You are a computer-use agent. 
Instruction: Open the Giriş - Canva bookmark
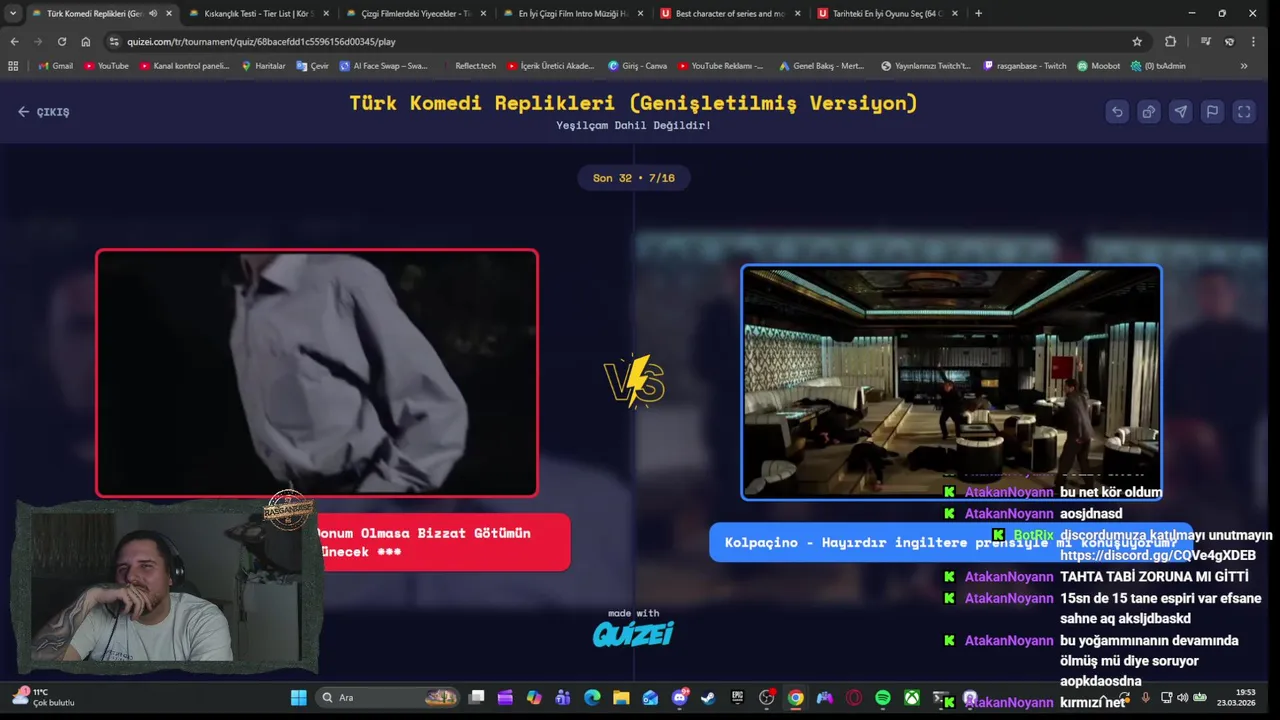click(x=637, y=66)
